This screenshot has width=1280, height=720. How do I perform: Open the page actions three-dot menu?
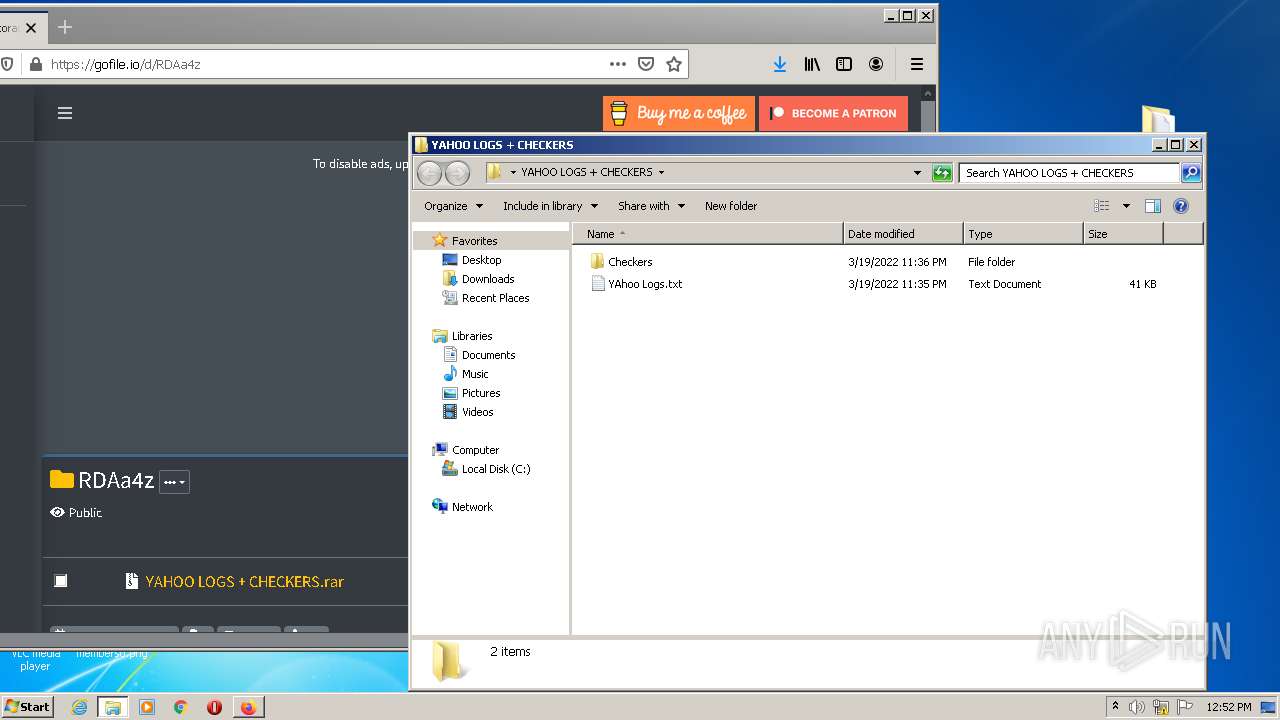pyautogui.click(x=618, y=64)
